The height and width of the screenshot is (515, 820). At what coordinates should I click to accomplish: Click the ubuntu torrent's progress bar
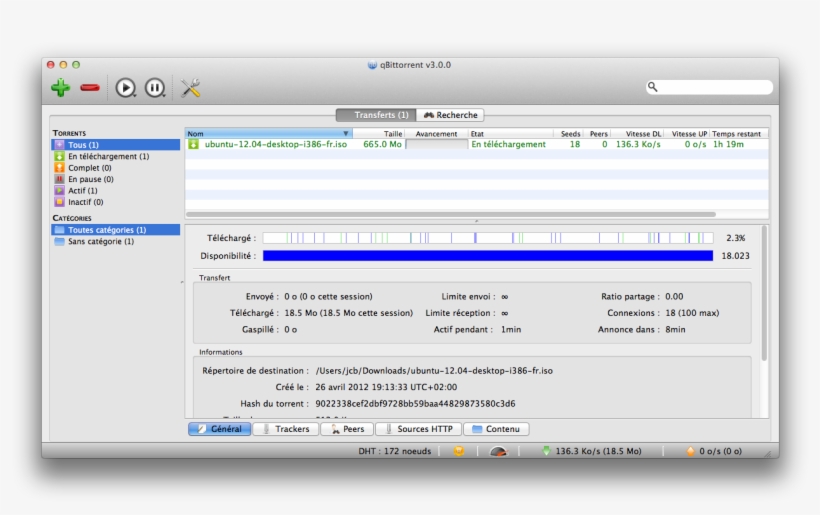437,144
